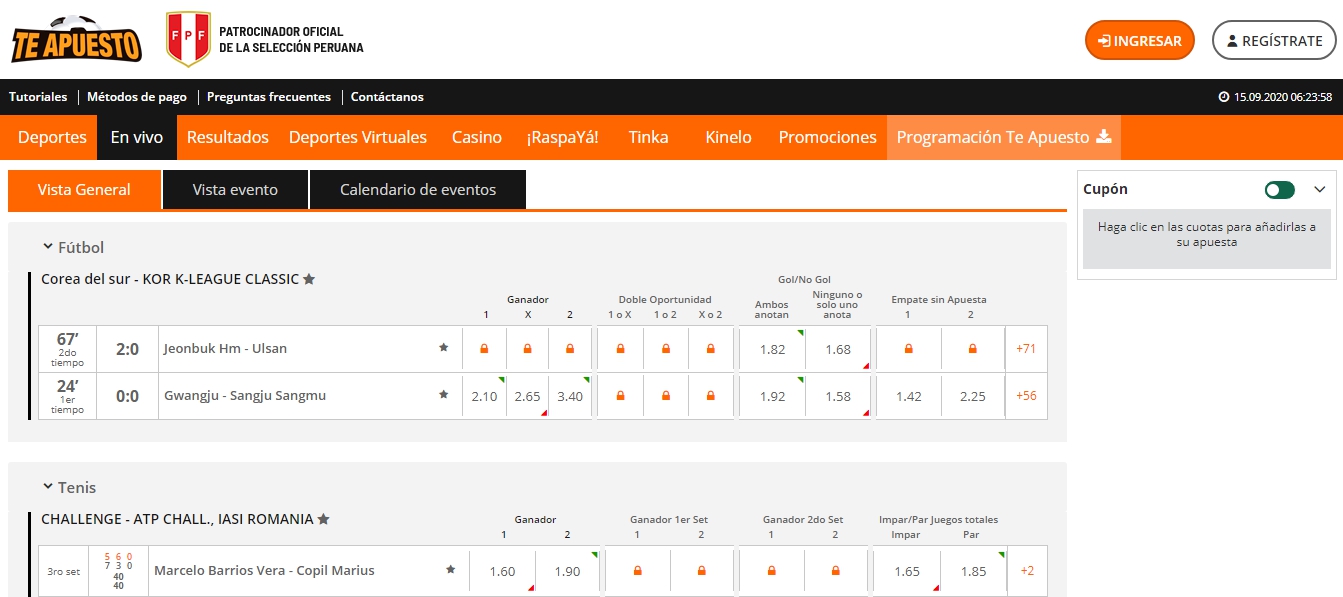1343x597 pixels.
Task: Click the INGRESAR login button
Action: click(1139, 41)
